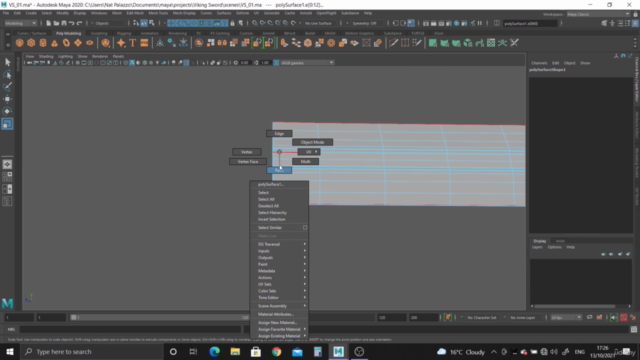640x360 pixels.
Task: Create a polygon torus from shelf
Action: tap(66, 43)
